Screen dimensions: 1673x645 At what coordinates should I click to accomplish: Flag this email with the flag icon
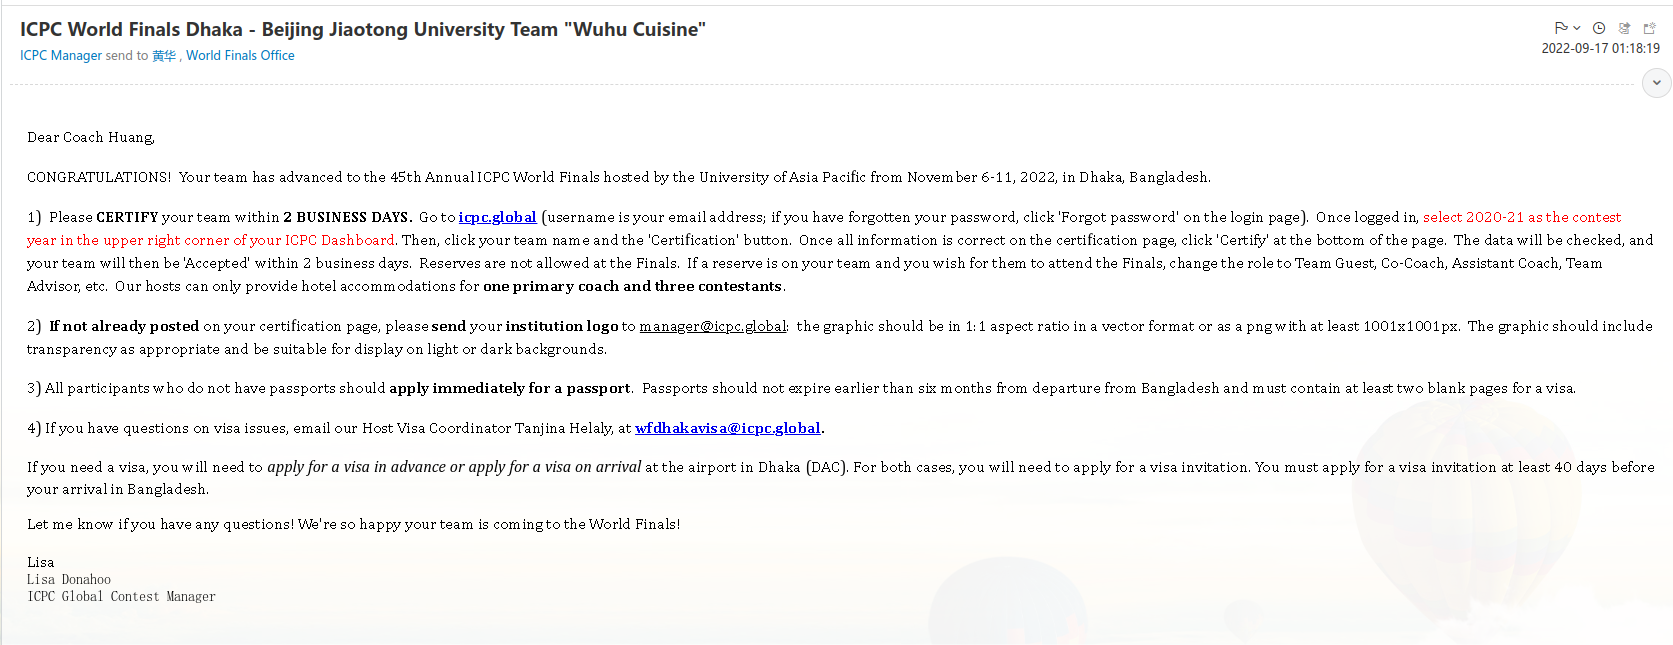pyautogui.click(x=1561, y=28)
